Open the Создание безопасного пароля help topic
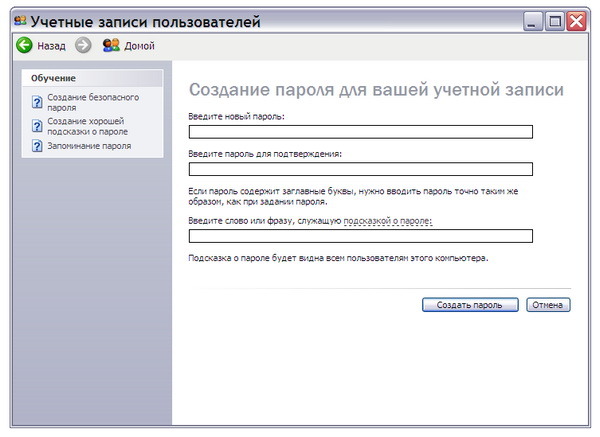The image size is (600, 437). click(93, 102)
